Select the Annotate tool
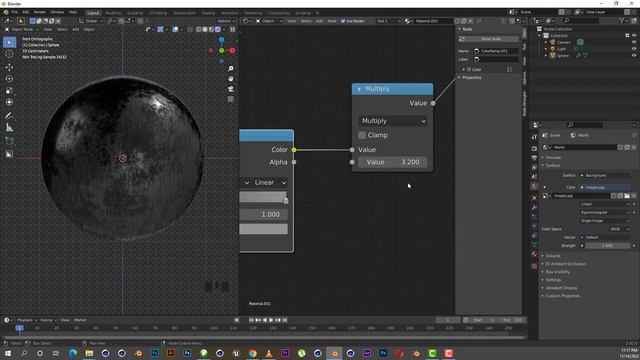This screenshot has height=360, width=640. point(9,116)
